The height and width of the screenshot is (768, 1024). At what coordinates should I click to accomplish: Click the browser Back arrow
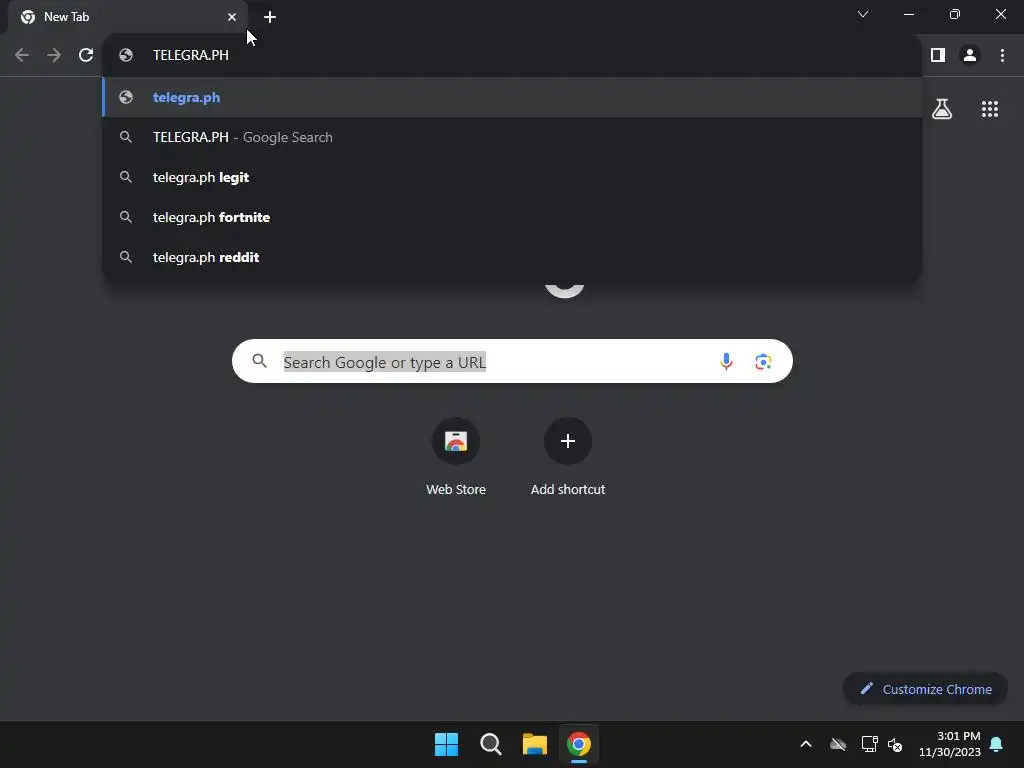point(22,55)
